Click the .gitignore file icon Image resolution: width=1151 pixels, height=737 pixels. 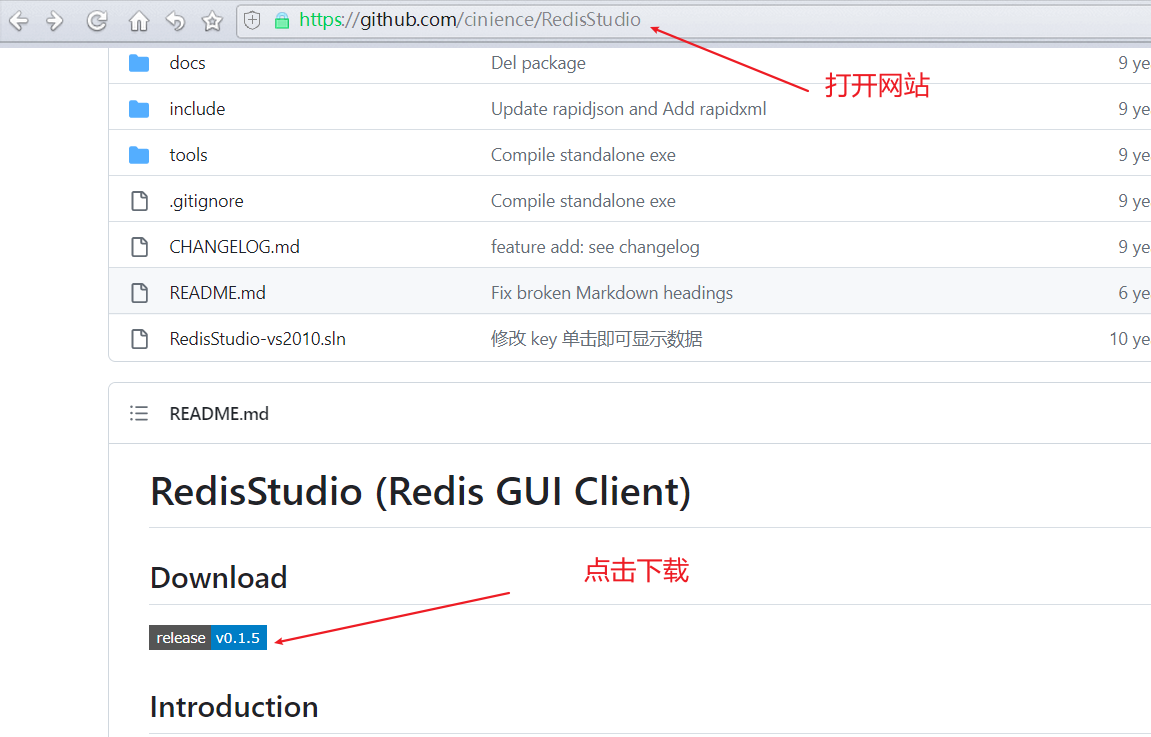coord(139,201)
